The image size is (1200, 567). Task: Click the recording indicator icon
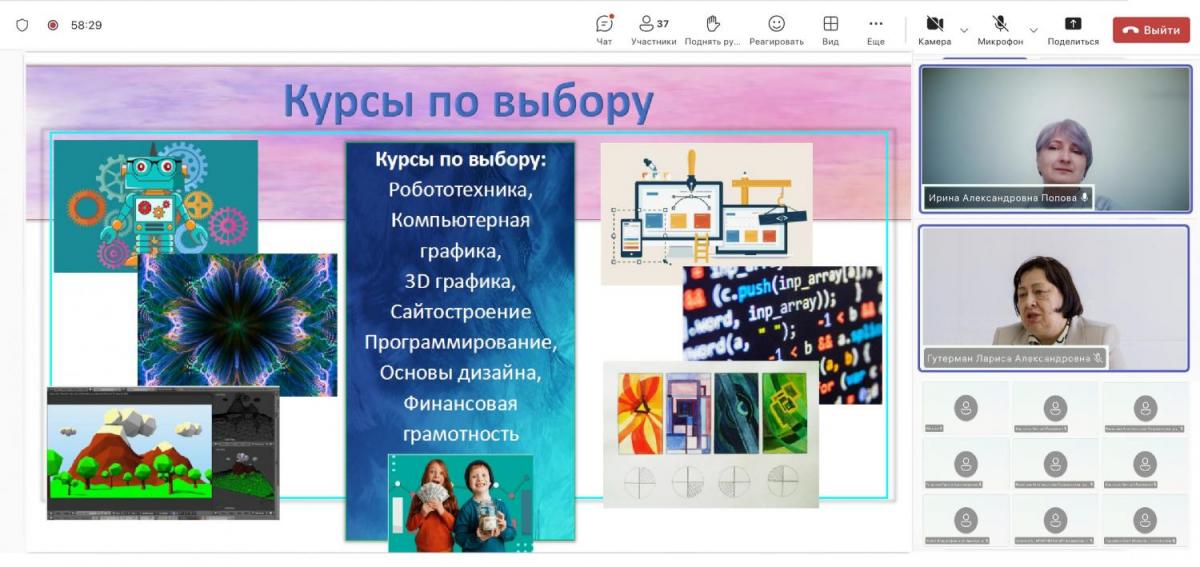pos(53,25)
